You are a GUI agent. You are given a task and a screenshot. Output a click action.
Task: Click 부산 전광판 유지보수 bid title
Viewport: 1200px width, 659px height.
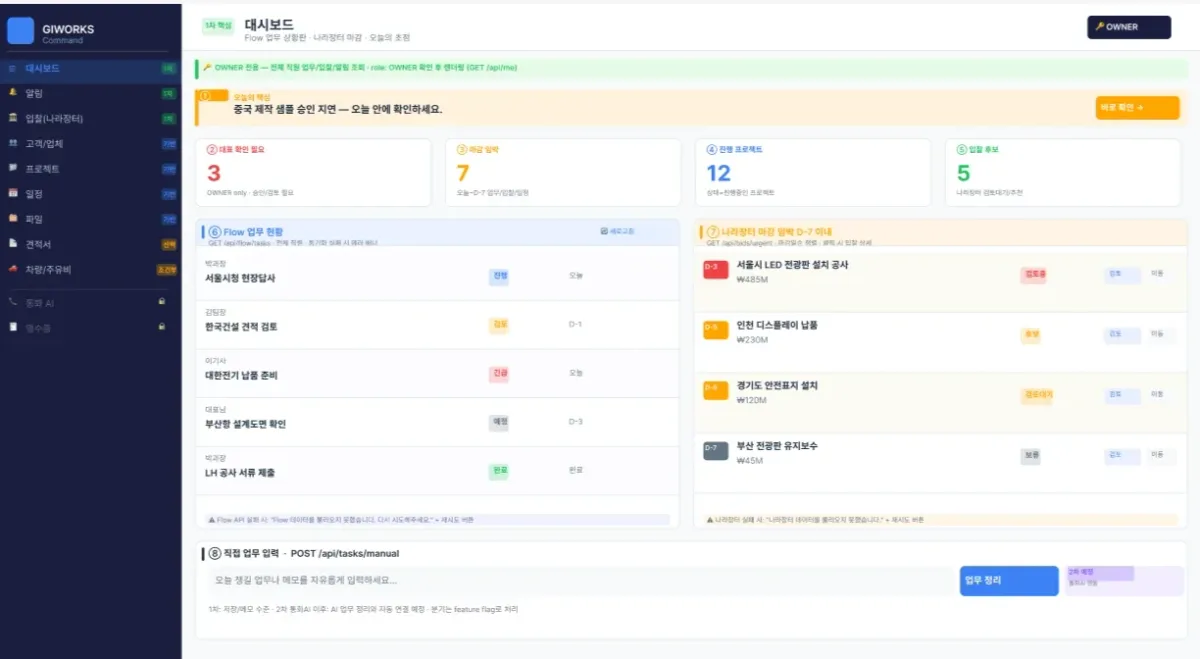coord(777,446)
